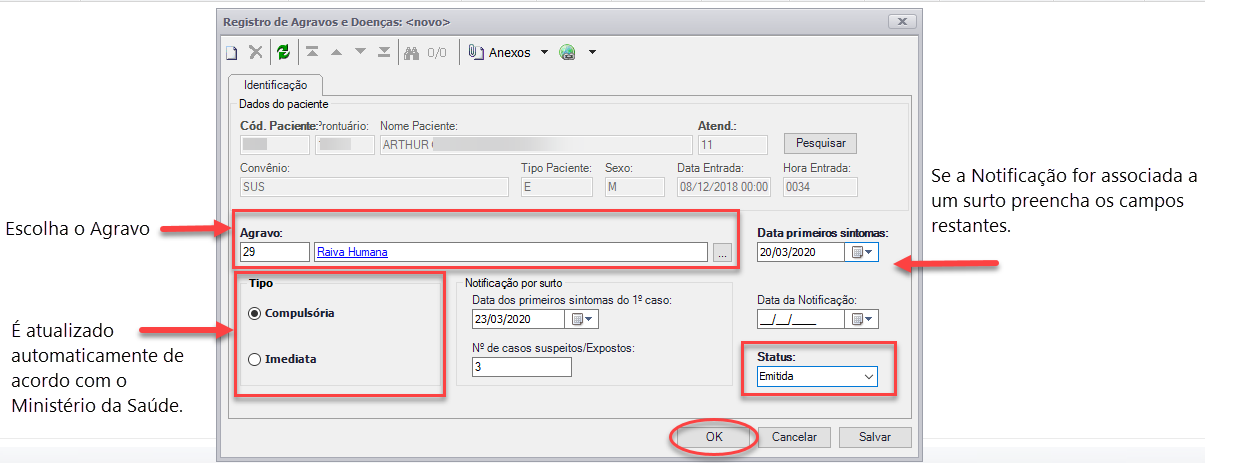Expand dropdown arrow beside globe icon
This screenshot has height=463, width=1237.
click(x=592, y=53)
